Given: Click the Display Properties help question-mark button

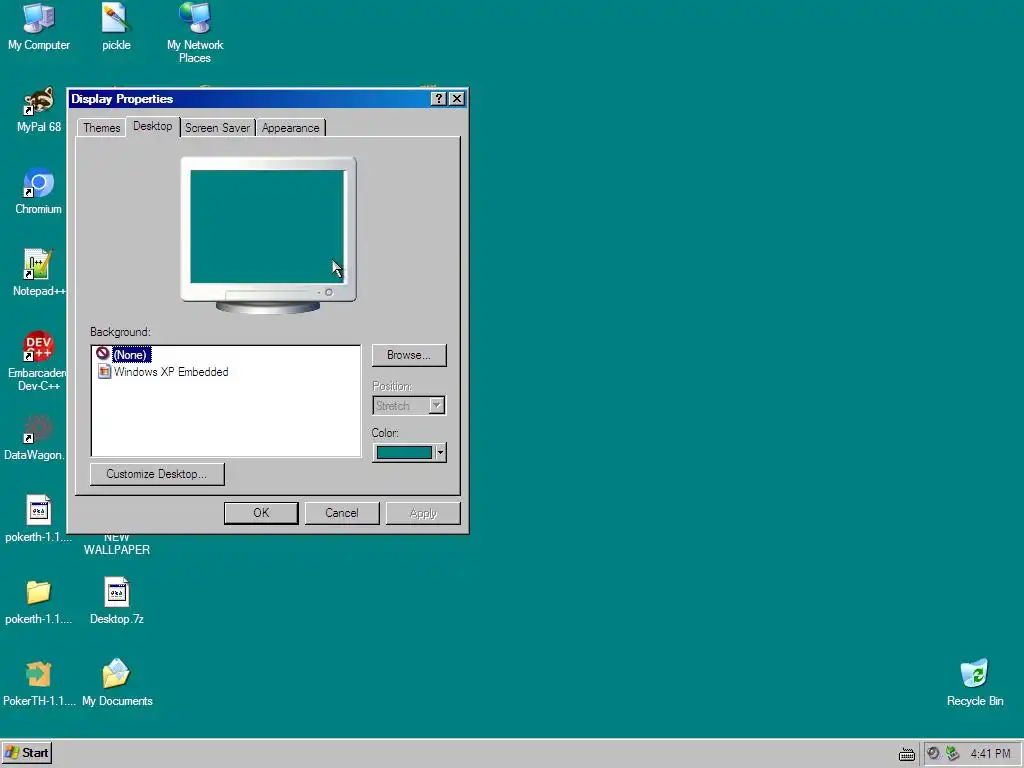Looking at the screenshot, I should pyautogui.click(x=439, y=99).
